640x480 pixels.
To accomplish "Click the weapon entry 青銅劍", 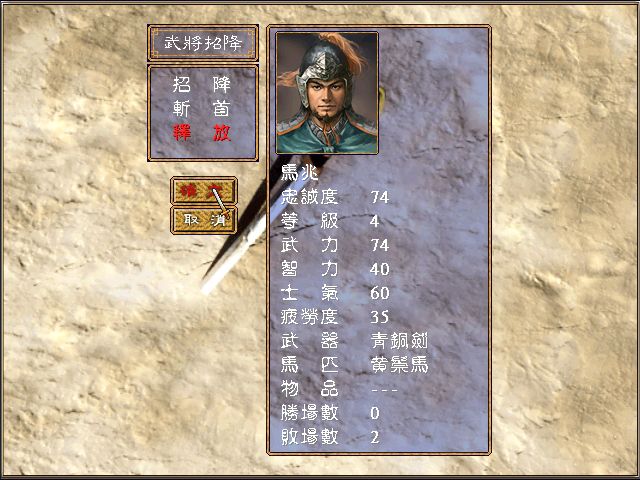I will (x=399, y=341).
